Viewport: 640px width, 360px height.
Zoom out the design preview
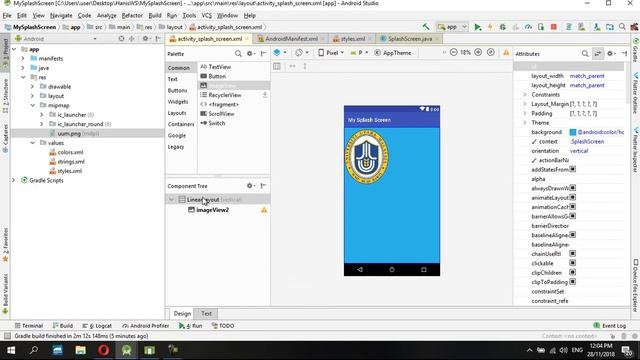point(453,53)
